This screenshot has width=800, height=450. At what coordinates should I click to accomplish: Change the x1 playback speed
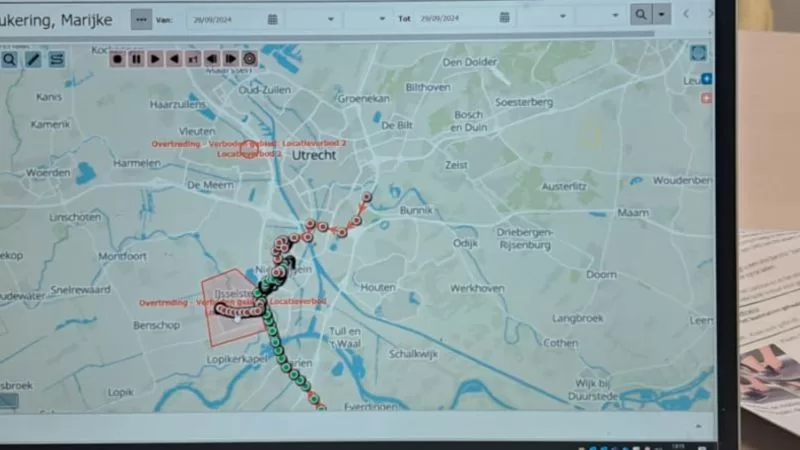pyautogui.click(x=193, y=59)
